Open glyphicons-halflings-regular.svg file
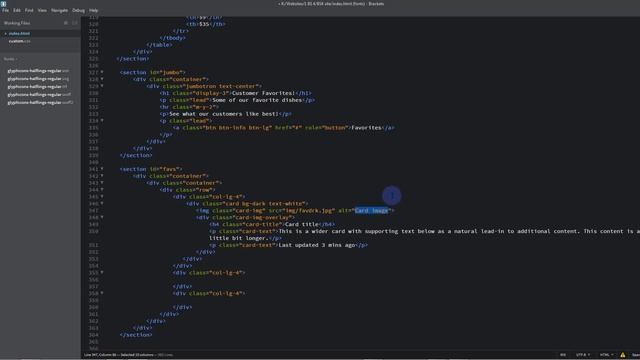 (38, 78)
